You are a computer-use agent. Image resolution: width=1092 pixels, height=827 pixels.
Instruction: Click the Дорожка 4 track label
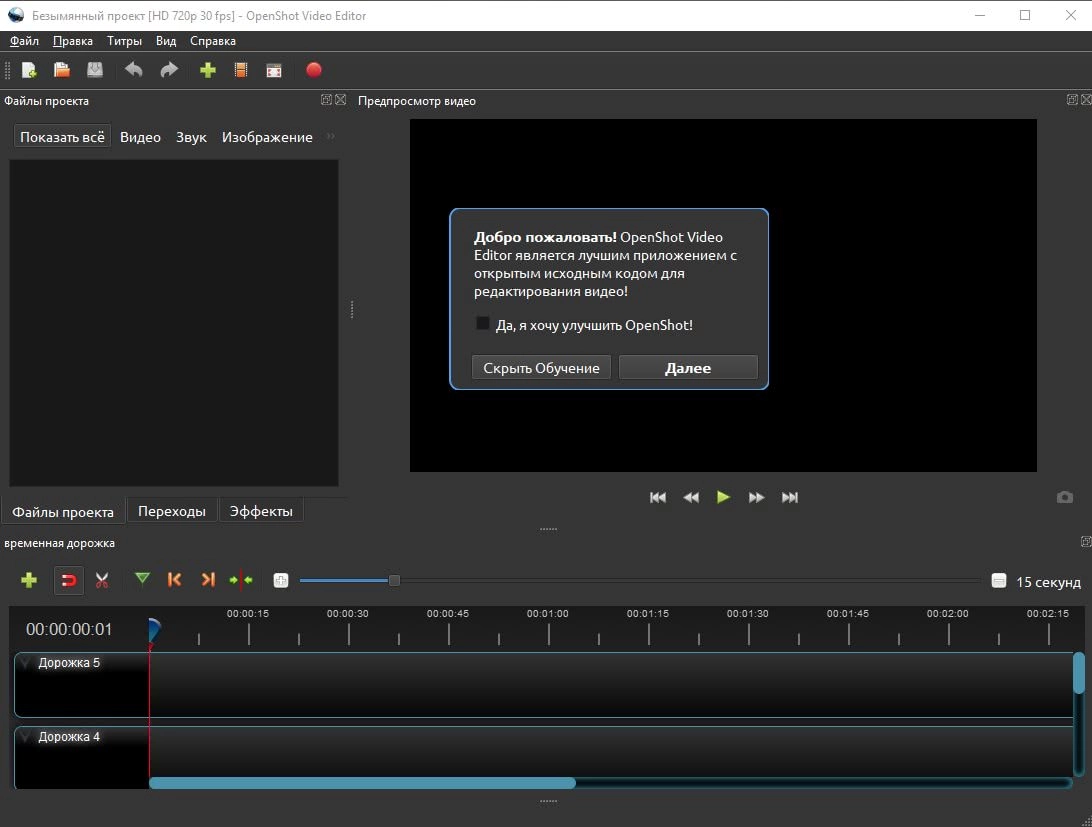[x=69, y=736]
